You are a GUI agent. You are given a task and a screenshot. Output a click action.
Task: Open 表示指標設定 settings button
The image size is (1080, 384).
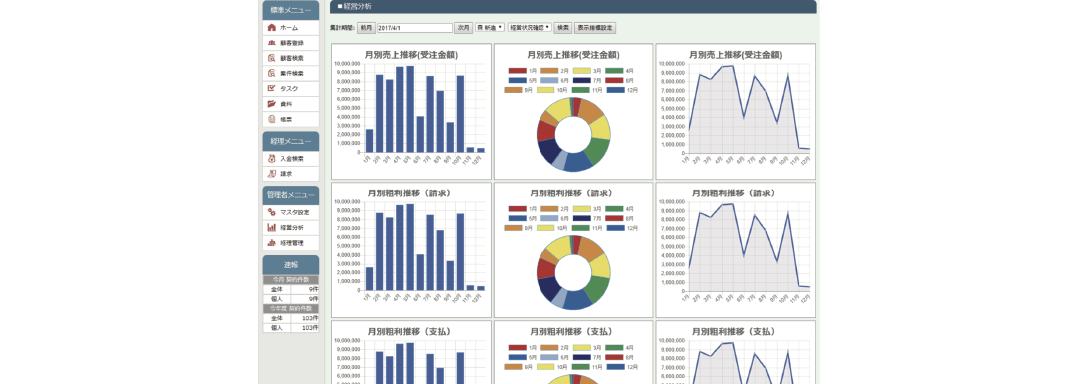[x=595, y=28]
